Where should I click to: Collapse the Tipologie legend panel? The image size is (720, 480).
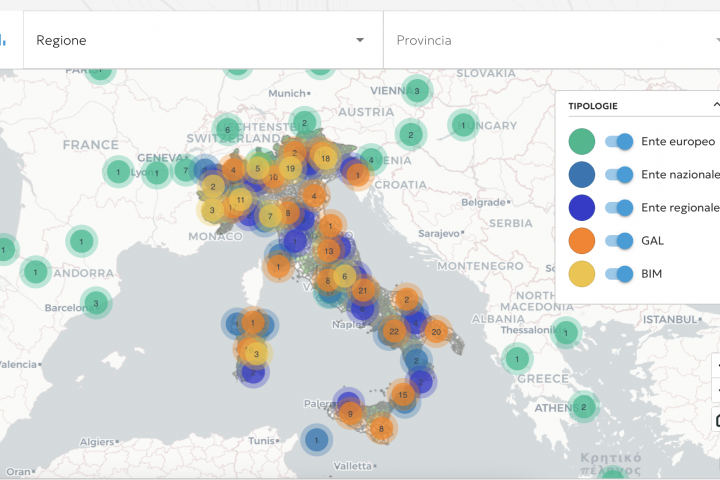click(x=715, y=105)
